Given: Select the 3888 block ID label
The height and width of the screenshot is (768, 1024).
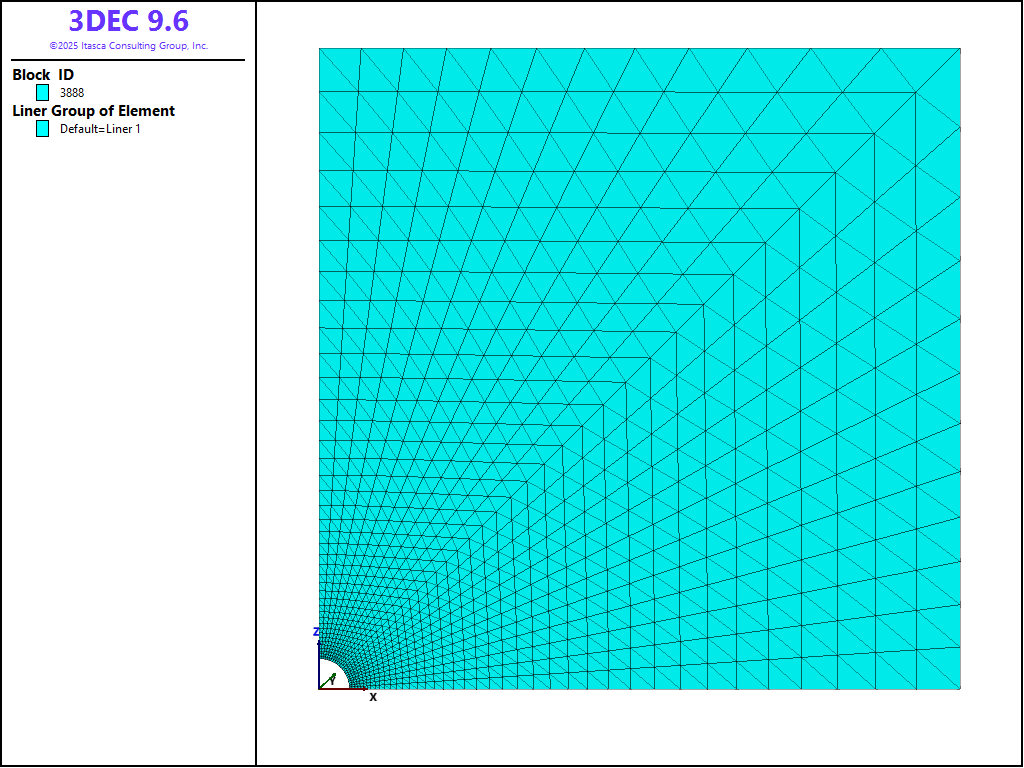Looking at the screenshot, I should (x=72, y=93).
